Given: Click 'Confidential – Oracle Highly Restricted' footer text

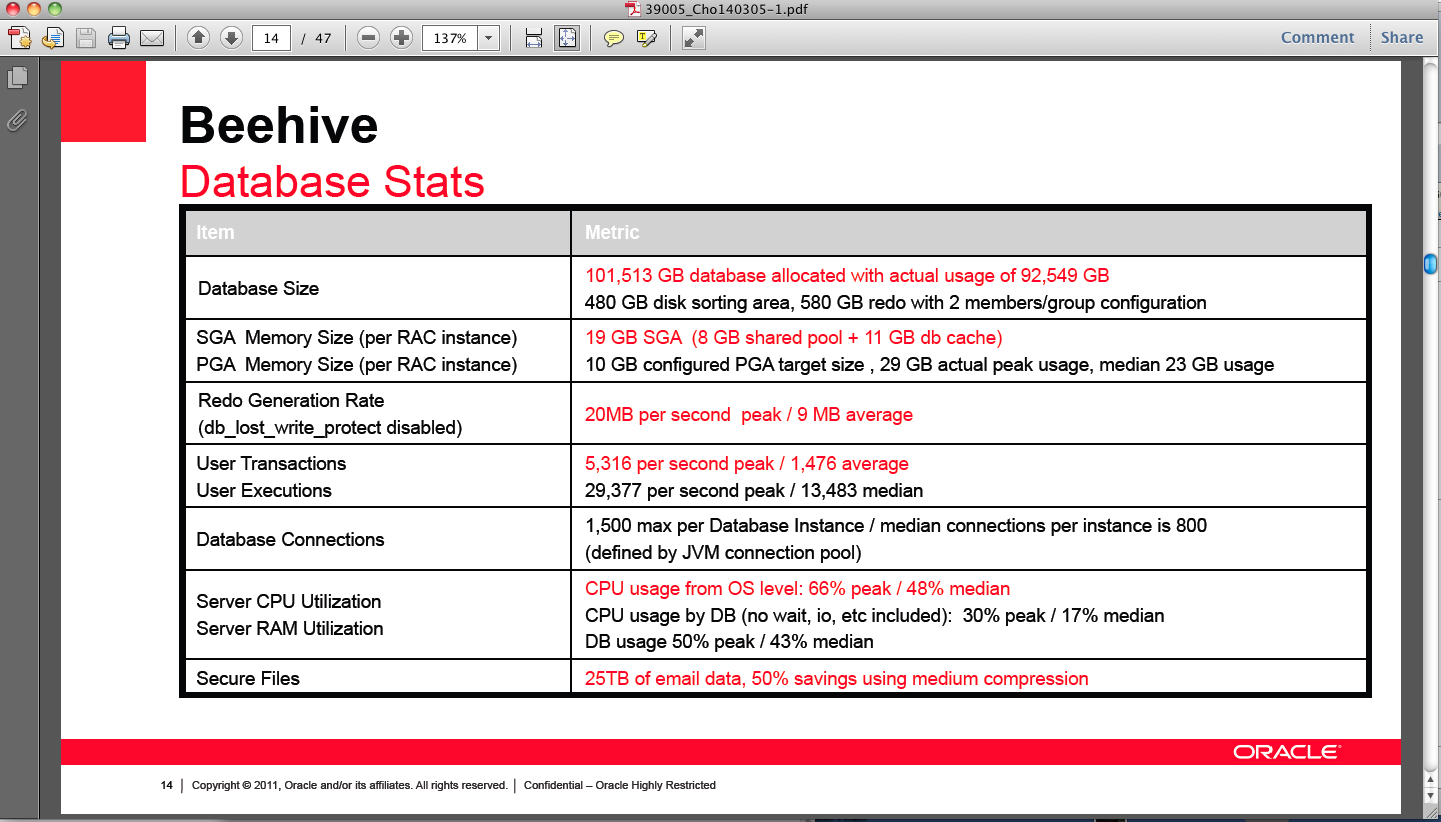Looking at the screenshot, I should click(620, 785).
